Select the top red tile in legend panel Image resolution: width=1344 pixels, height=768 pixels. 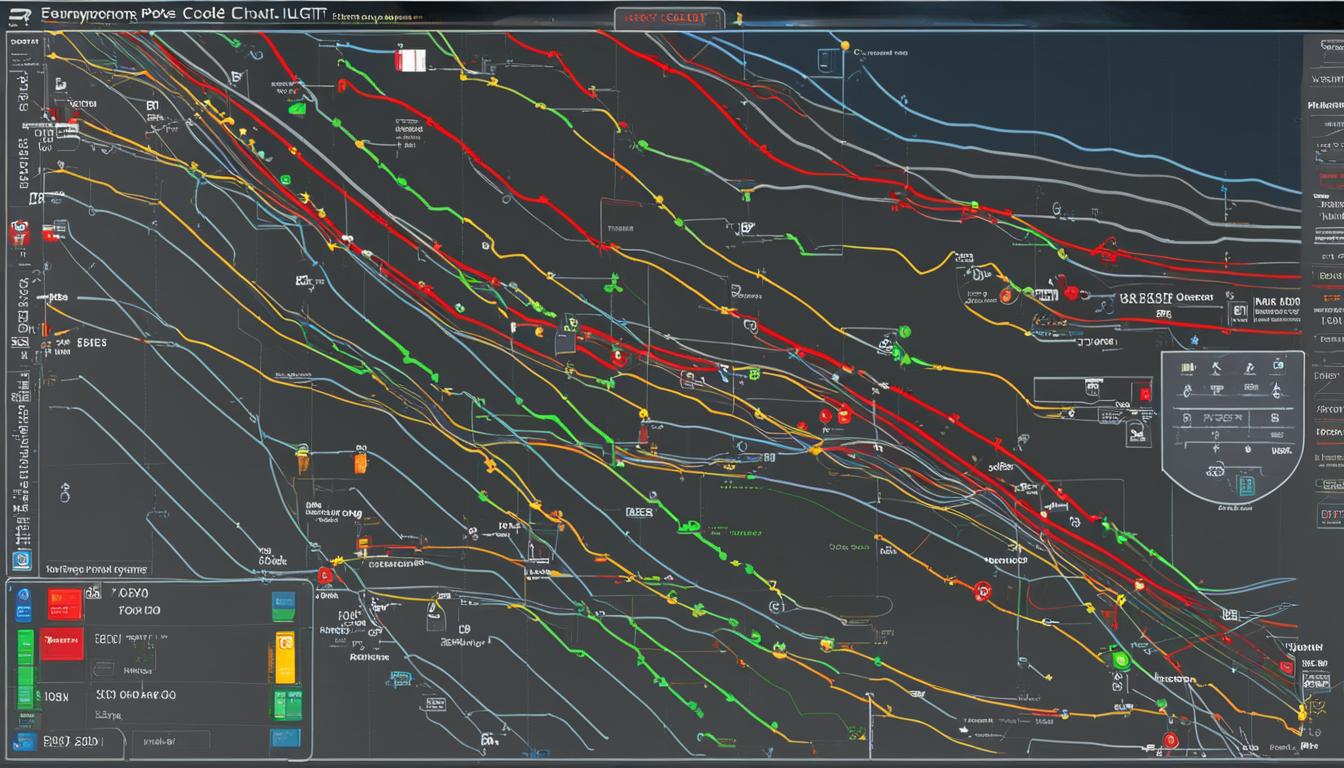pyautogui.click(x=65, y=603)
